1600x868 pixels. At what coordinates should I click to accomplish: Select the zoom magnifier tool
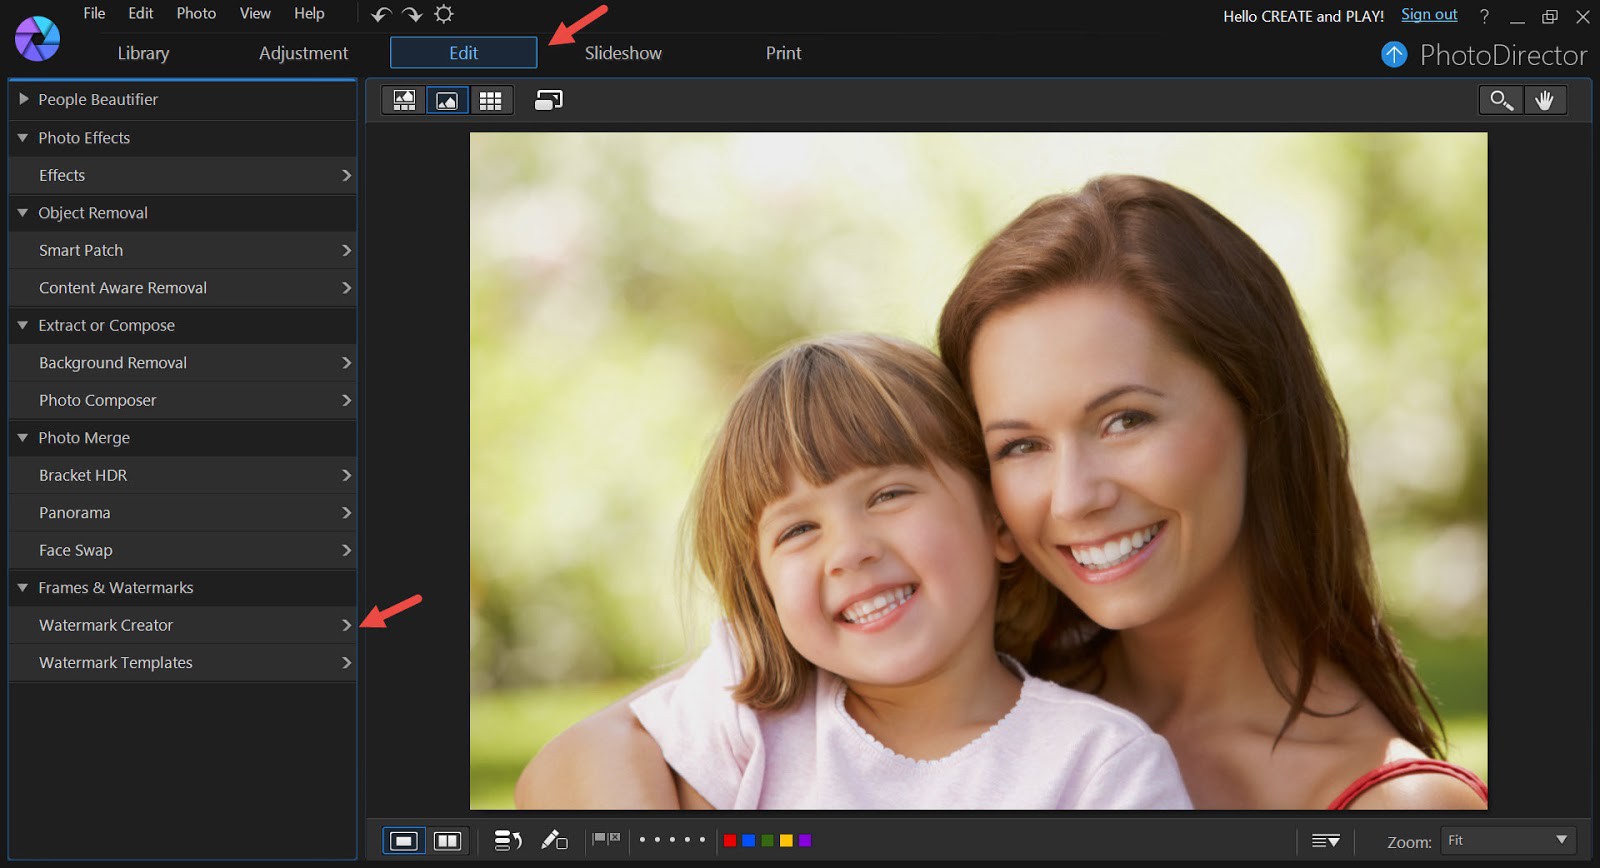[x=1501, y=100]
